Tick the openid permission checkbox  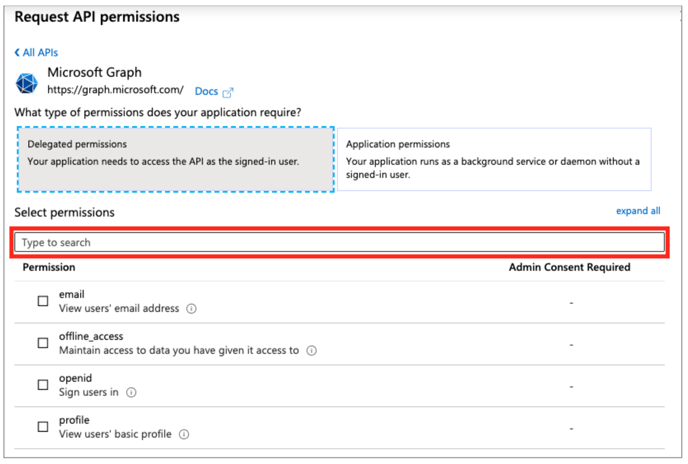tap(43, 385)
